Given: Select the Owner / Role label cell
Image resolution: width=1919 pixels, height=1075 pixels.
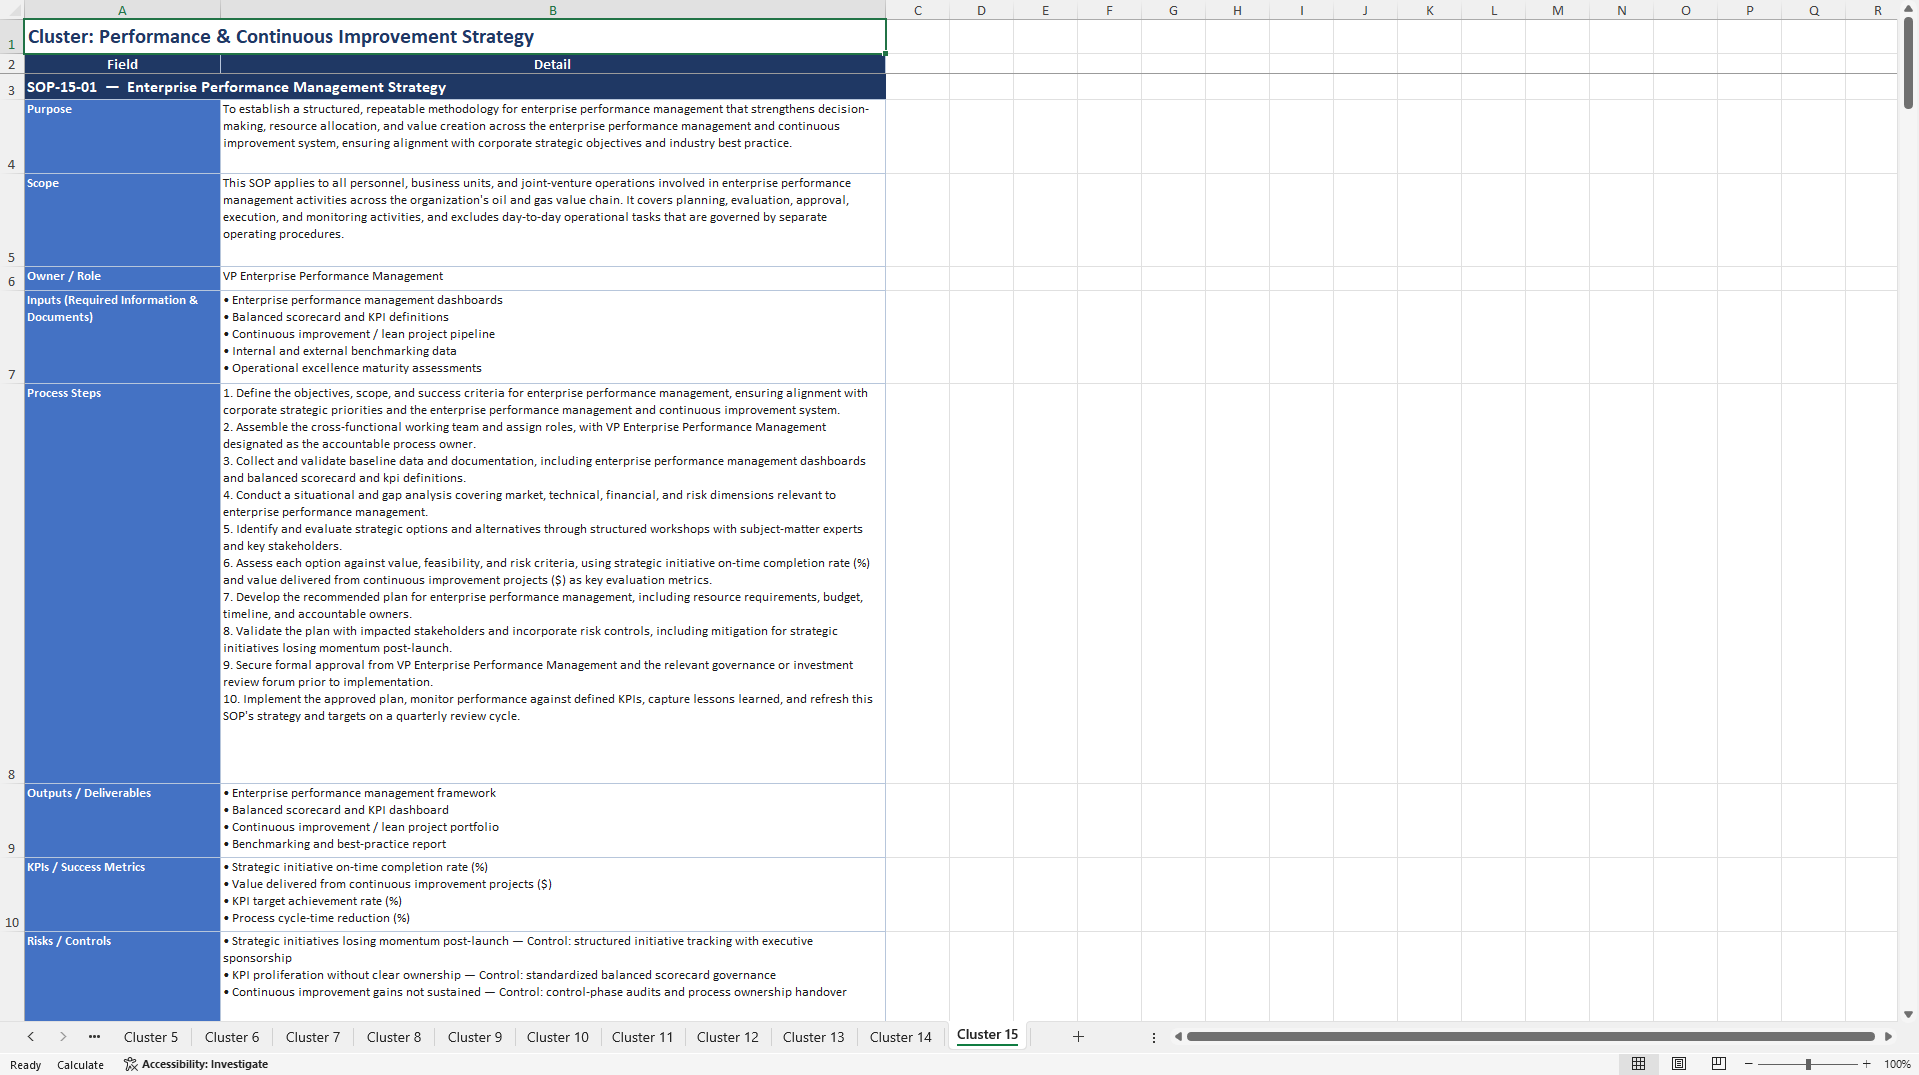Looking at the screenshot, I should coord(122,278).
